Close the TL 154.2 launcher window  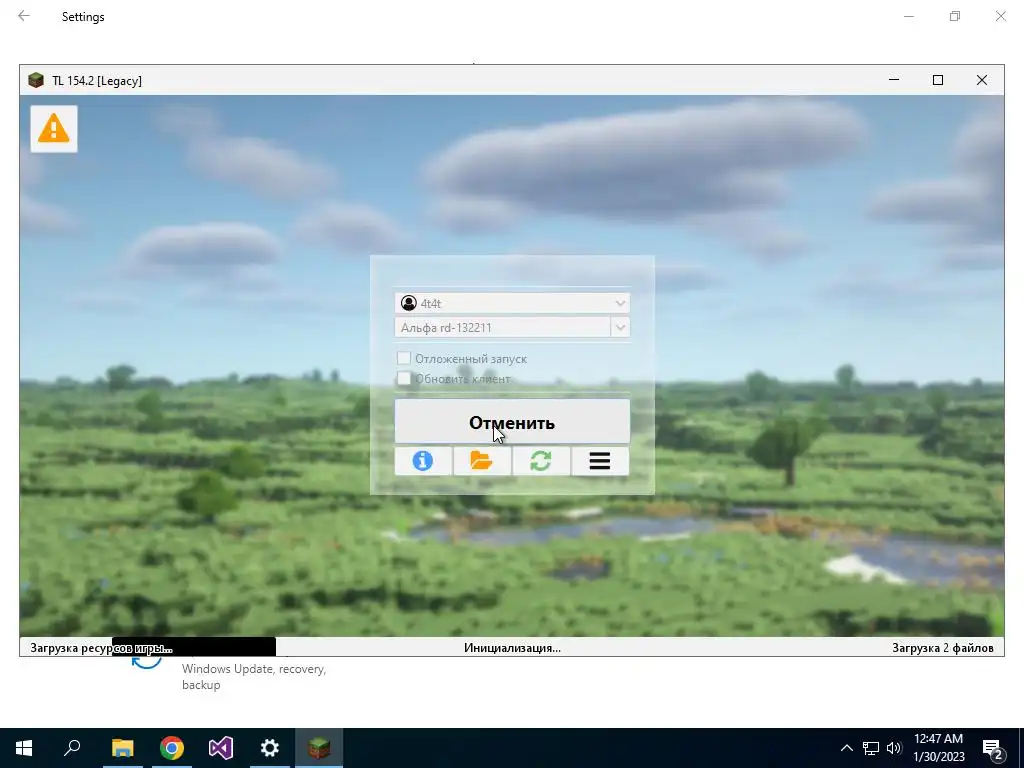tap(982, 80)
